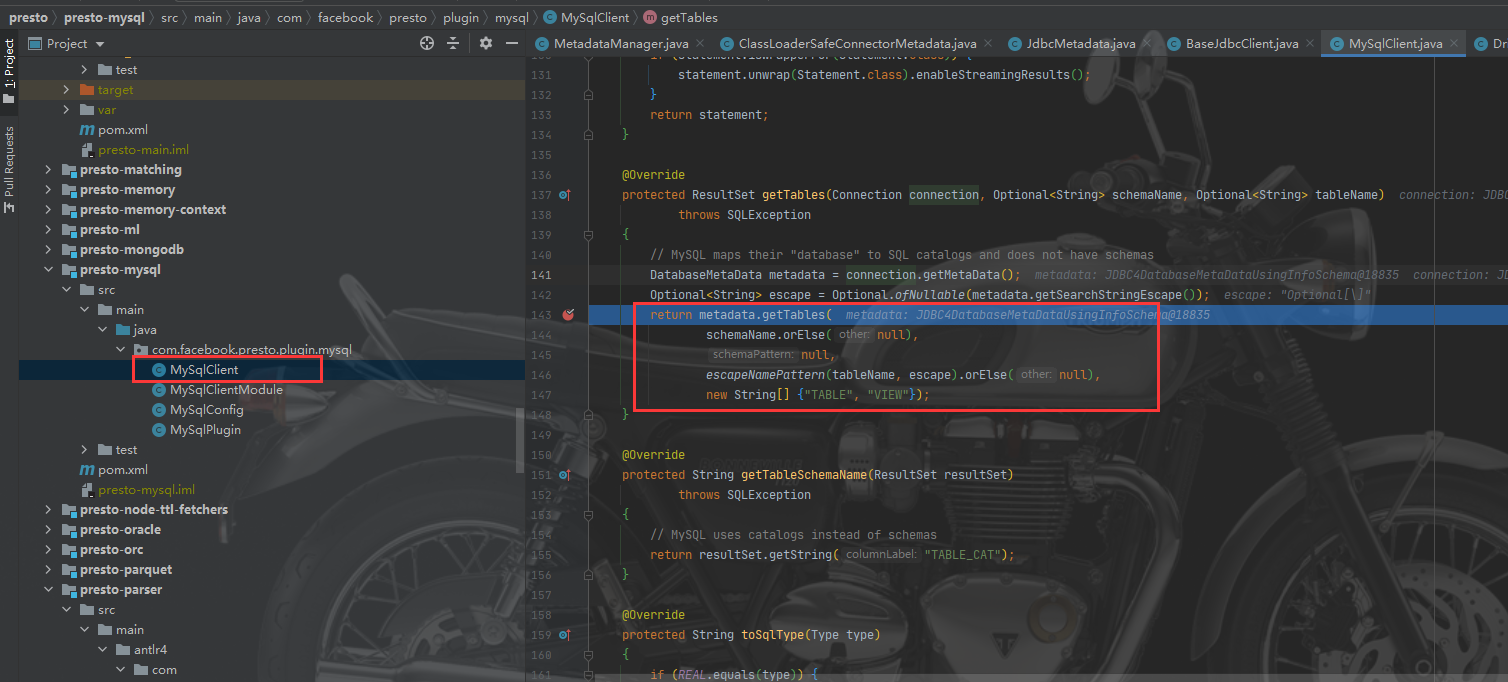Screen dimensions: 1508x682
Task: Select the presto-parquet module row
Action: tap(272, 570)
